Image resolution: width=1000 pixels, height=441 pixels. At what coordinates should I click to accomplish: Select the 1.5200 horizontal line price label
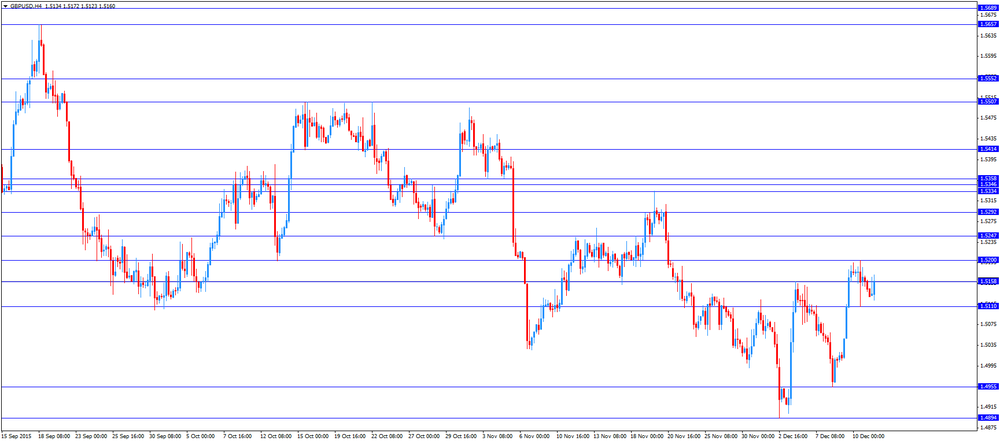click(x=988, y=260)
